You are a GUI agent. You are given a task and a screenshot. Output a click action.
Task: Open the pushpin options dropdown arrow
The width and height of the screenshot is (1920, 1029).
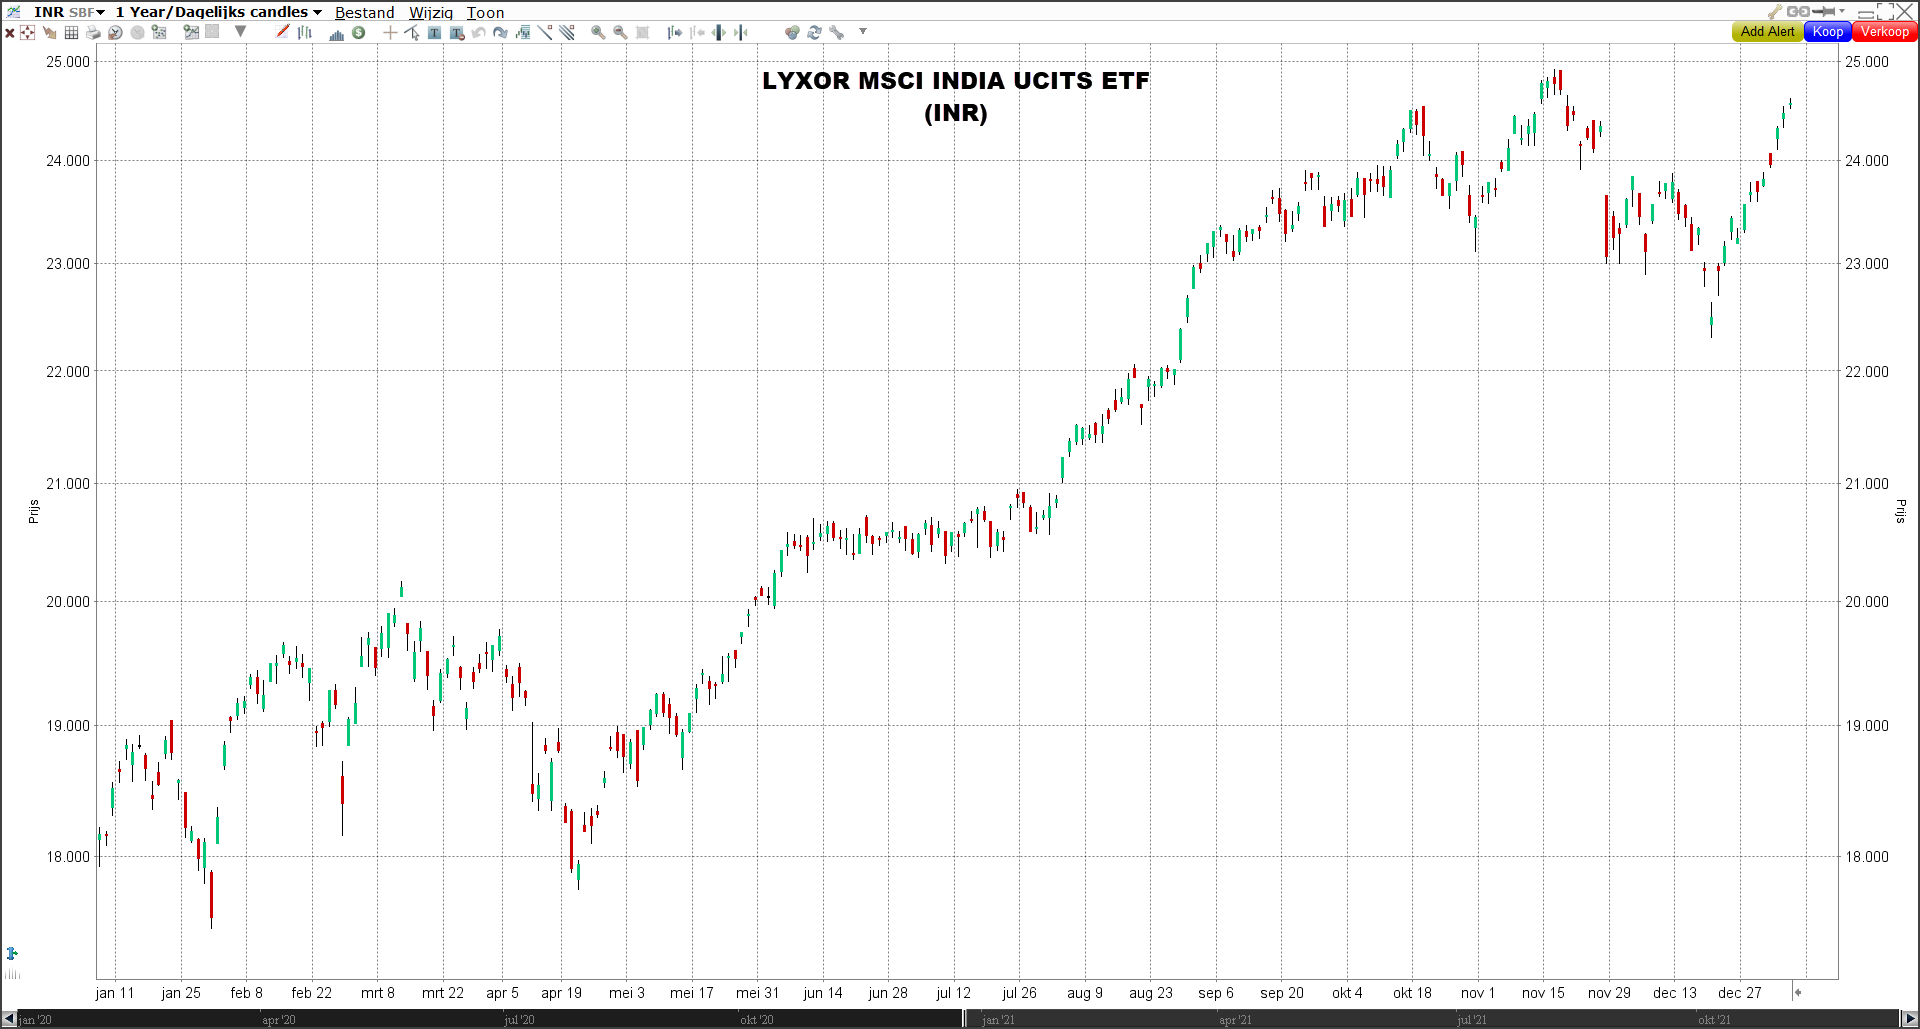pos(1842,11)
